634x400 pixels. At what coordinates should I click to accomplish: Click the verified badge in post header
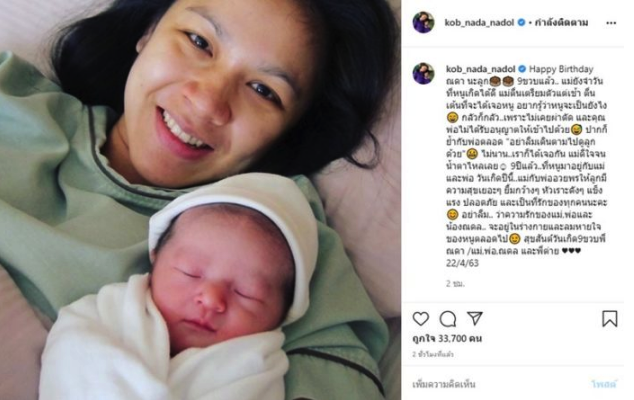click(x=522, y=22)
